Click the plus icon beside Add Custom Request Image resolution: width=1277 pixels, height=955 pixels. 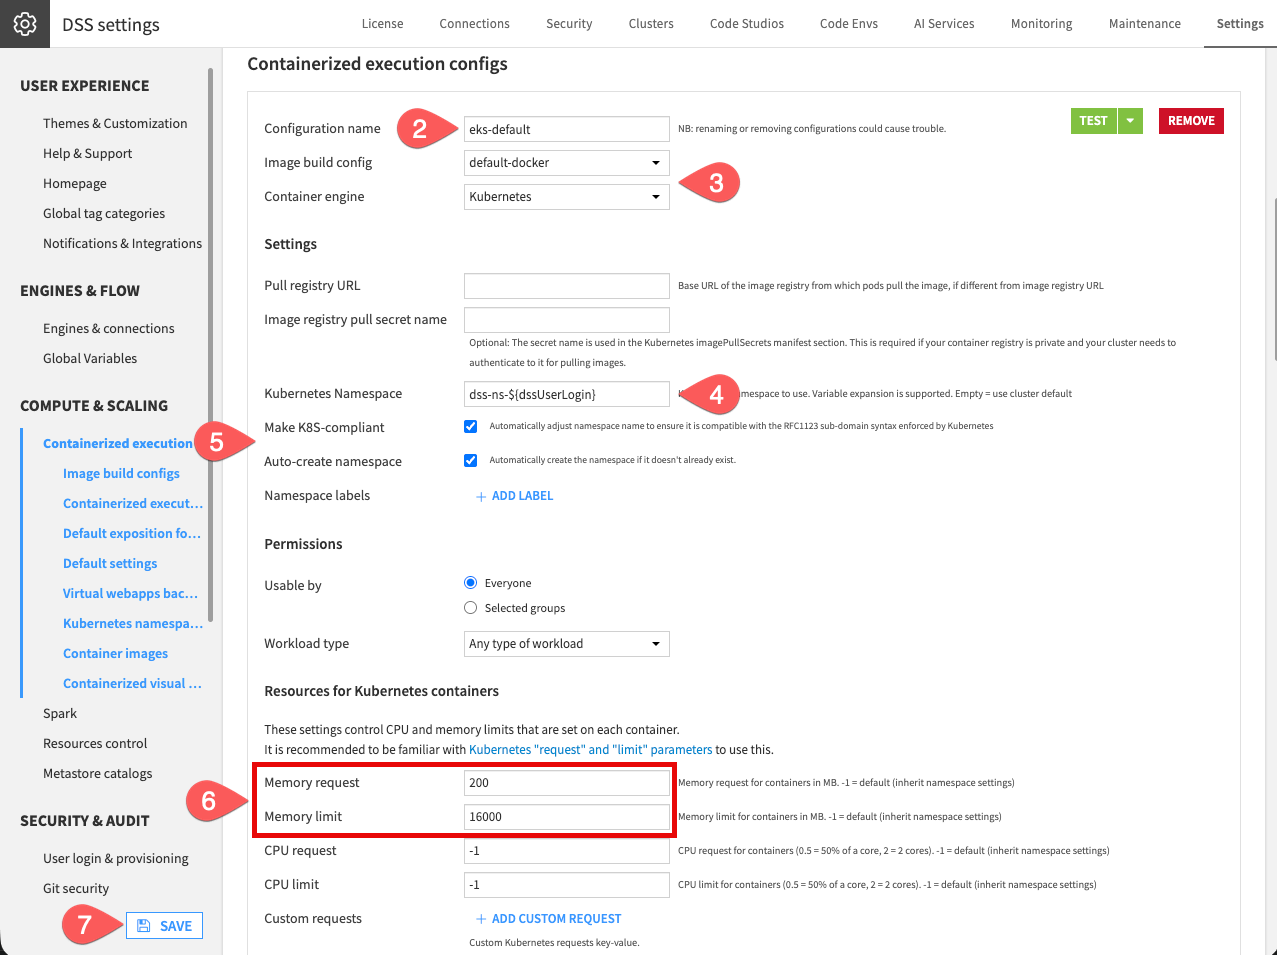point(481,919)
